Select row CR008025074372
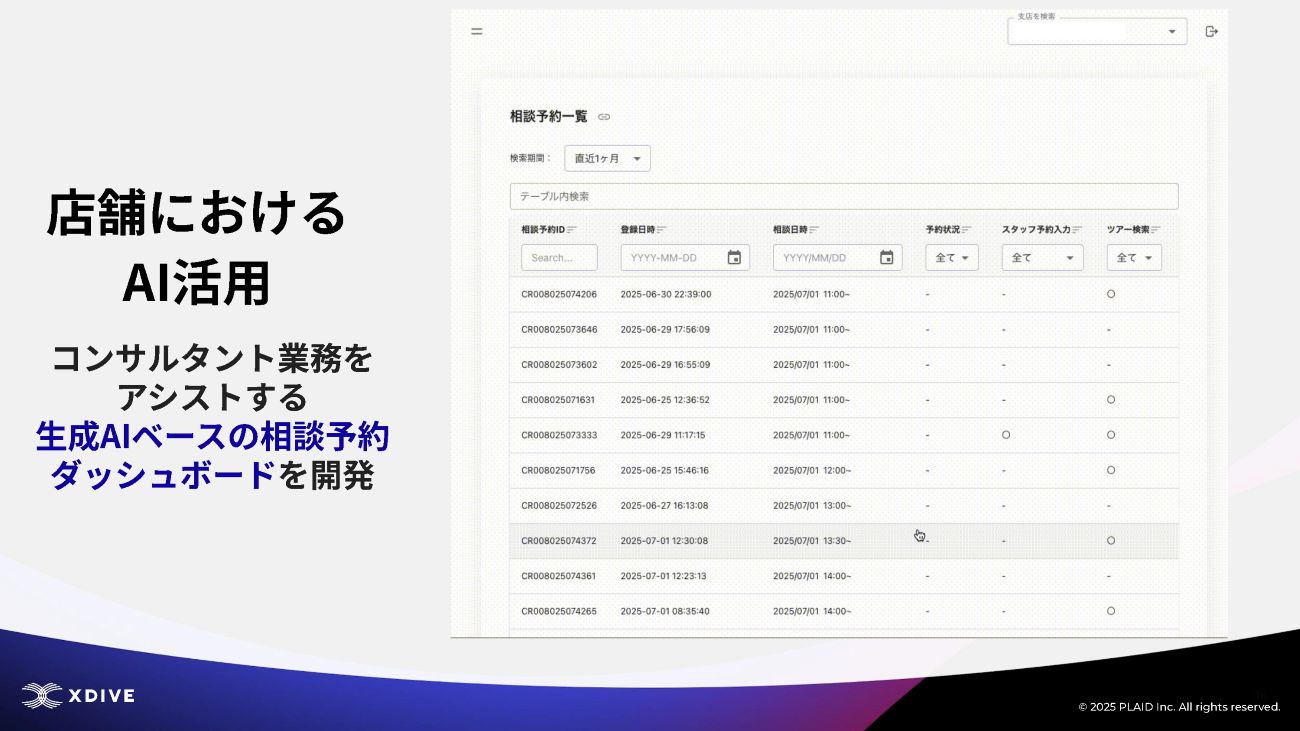 click(844, 540)
